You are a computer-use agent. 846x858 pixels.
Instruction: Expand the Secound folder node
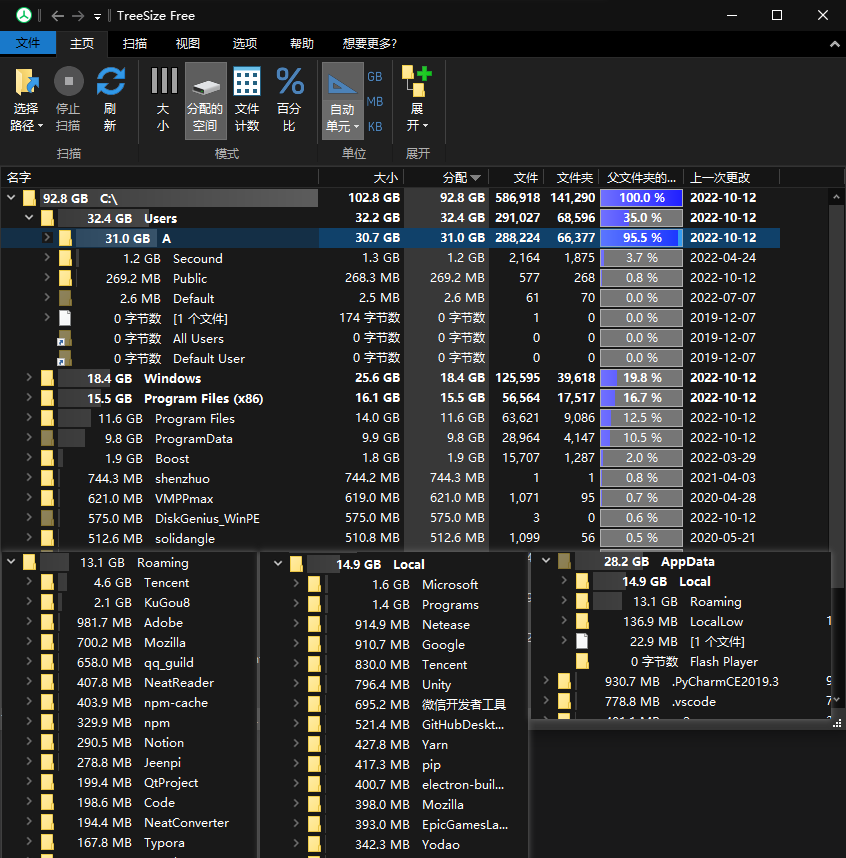coord(46,258)
